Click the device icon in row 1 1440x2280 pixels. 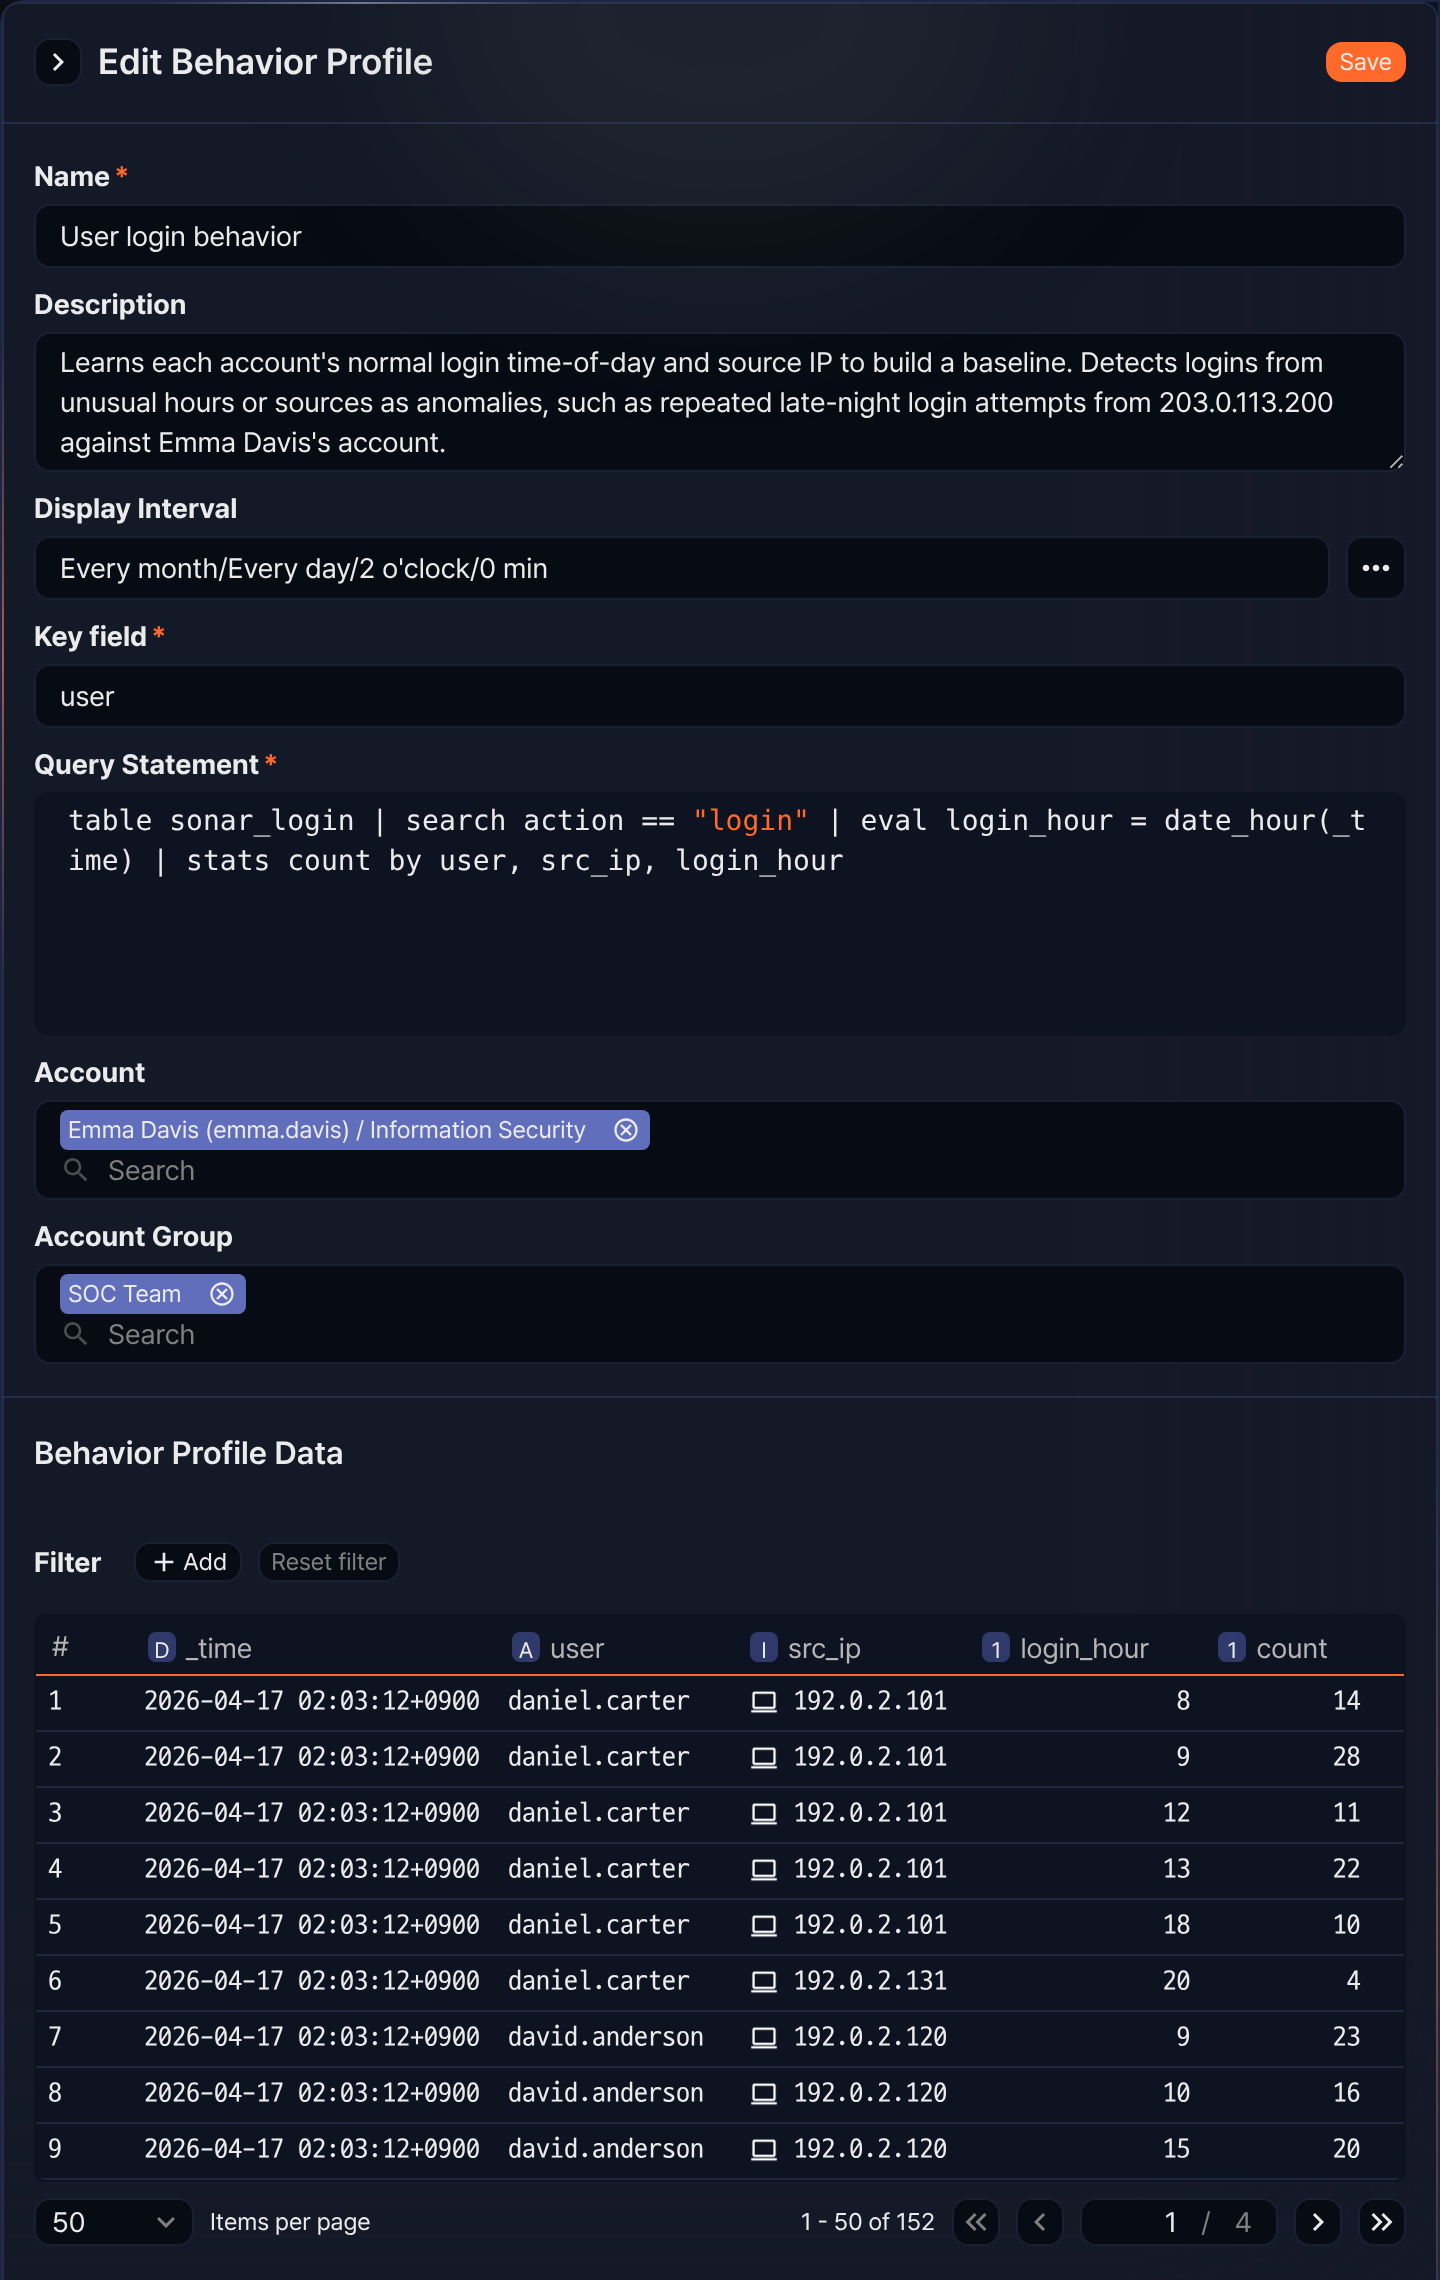pyautogui.click(x=764, y=1701)
